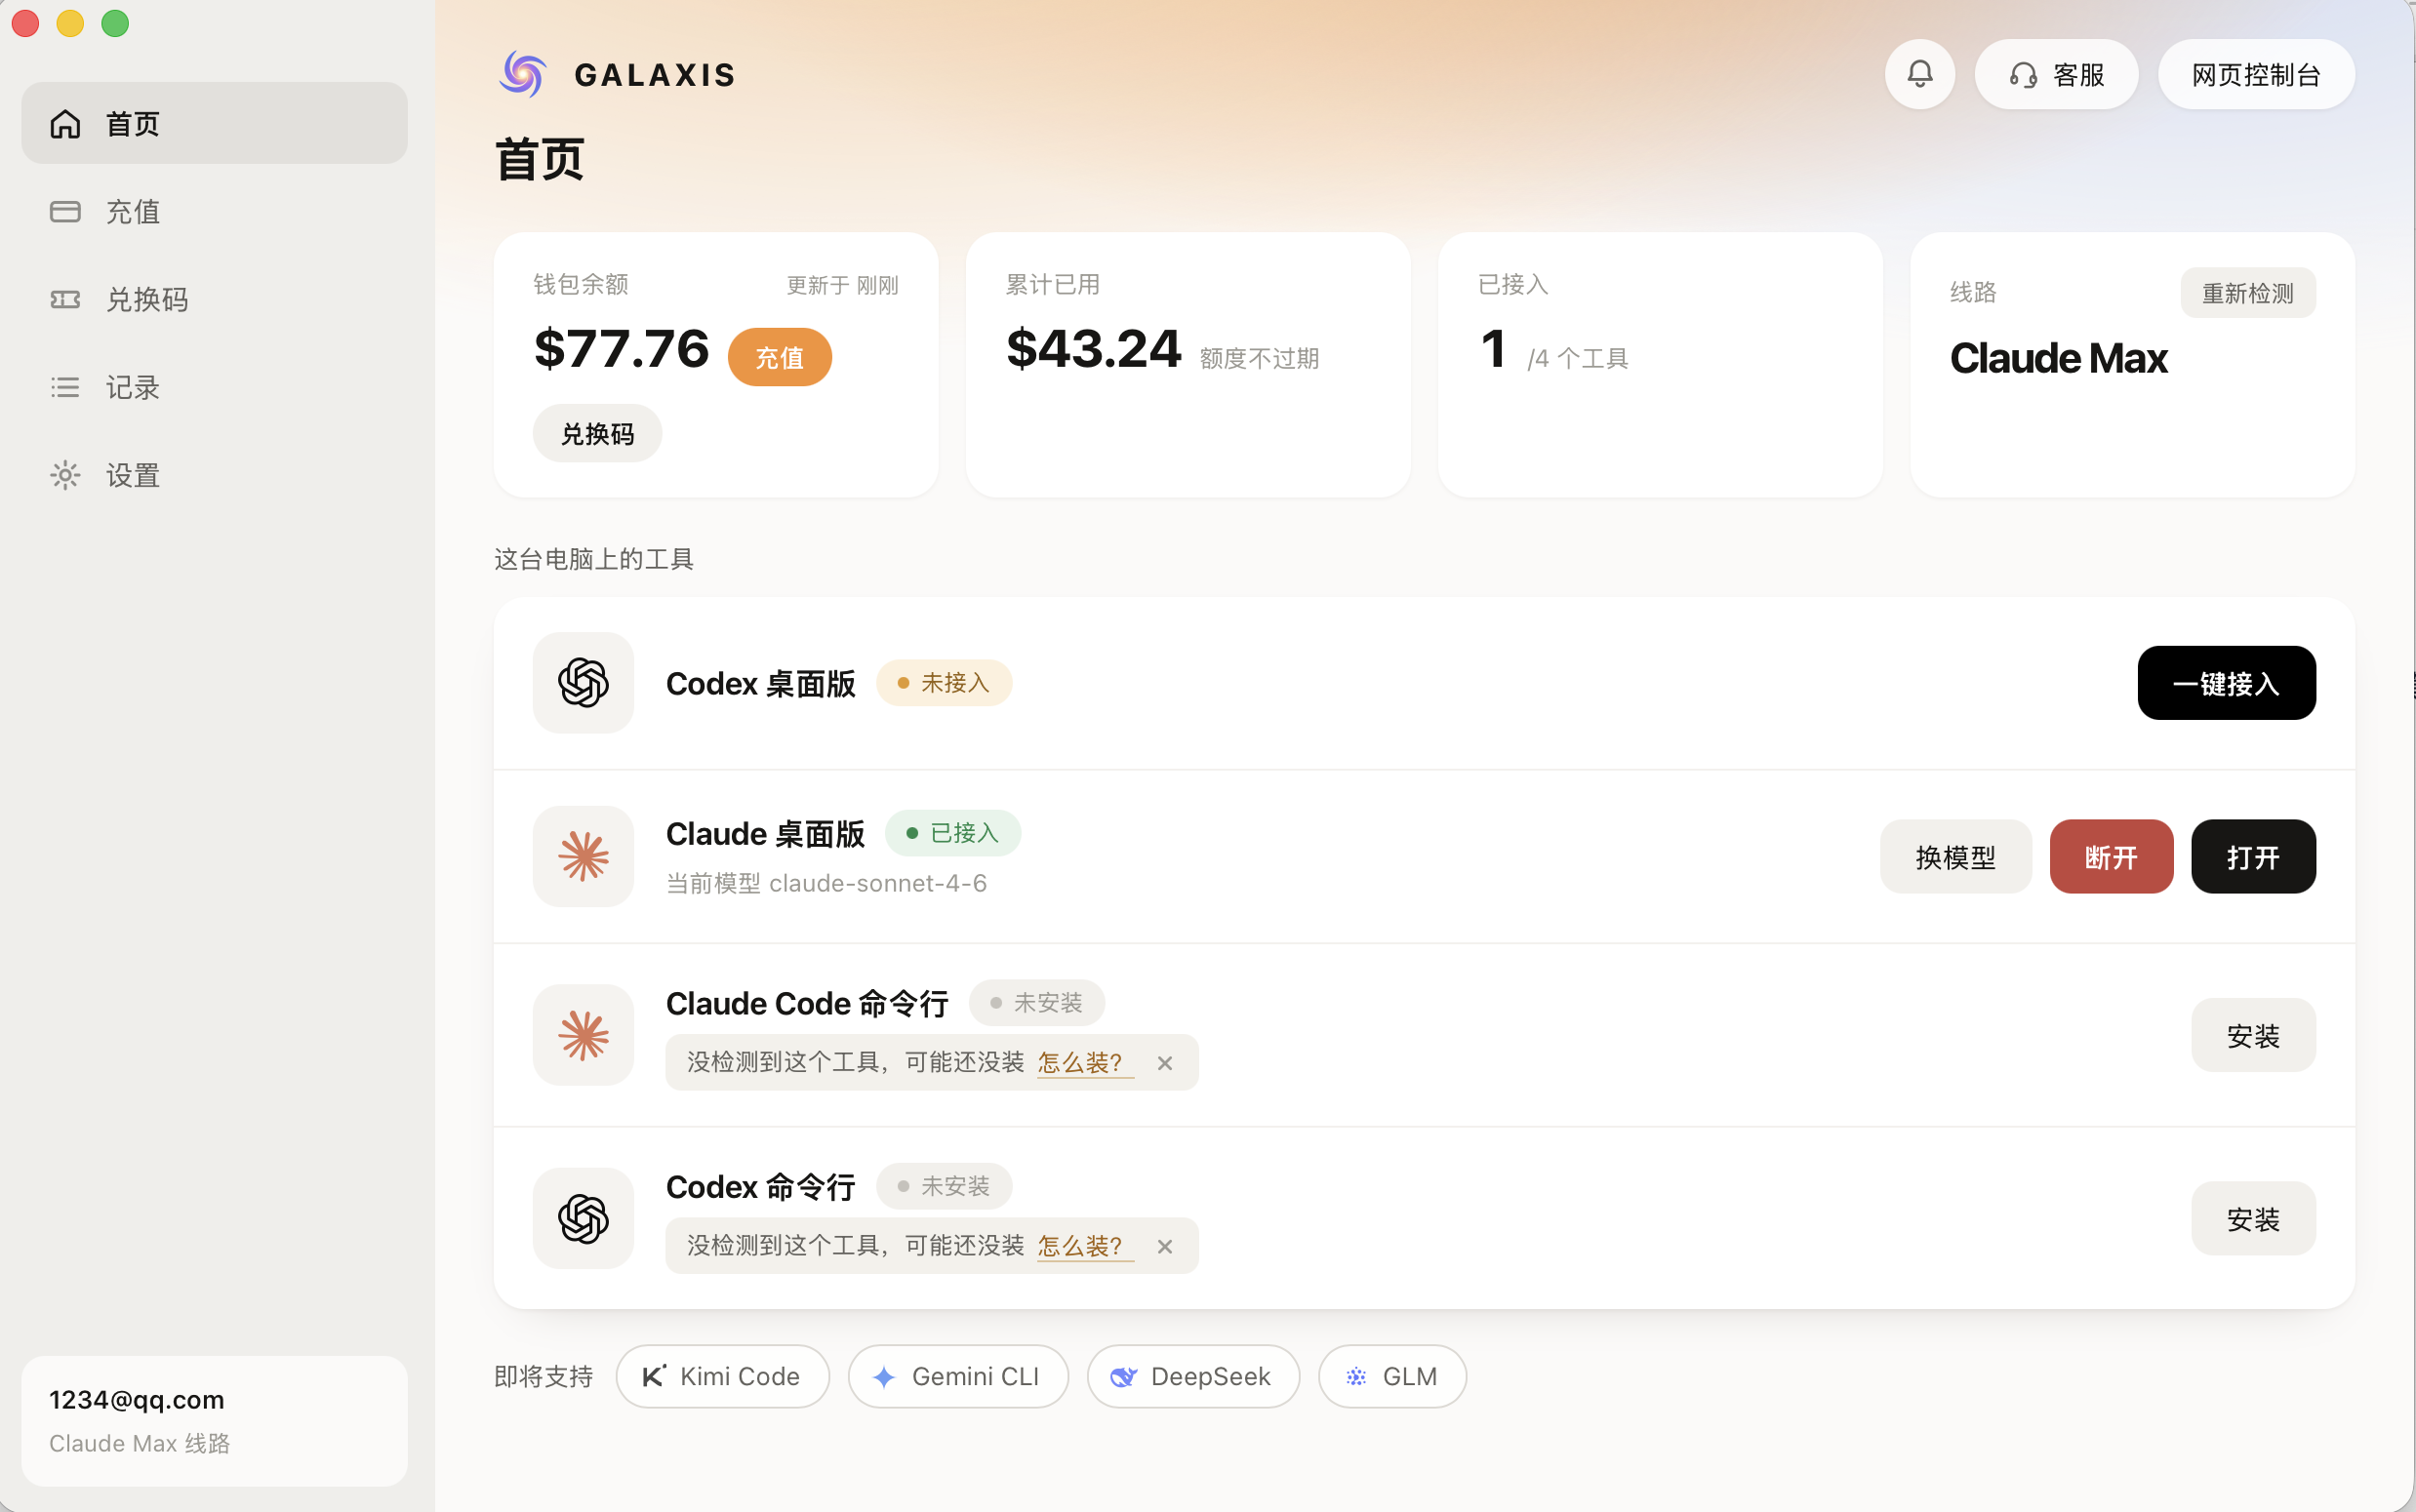The height and width of the screenshot is (1512, 2416).
Task: Click 未安装 badge beside Codex 命令行
Action: pos(944,1186)
